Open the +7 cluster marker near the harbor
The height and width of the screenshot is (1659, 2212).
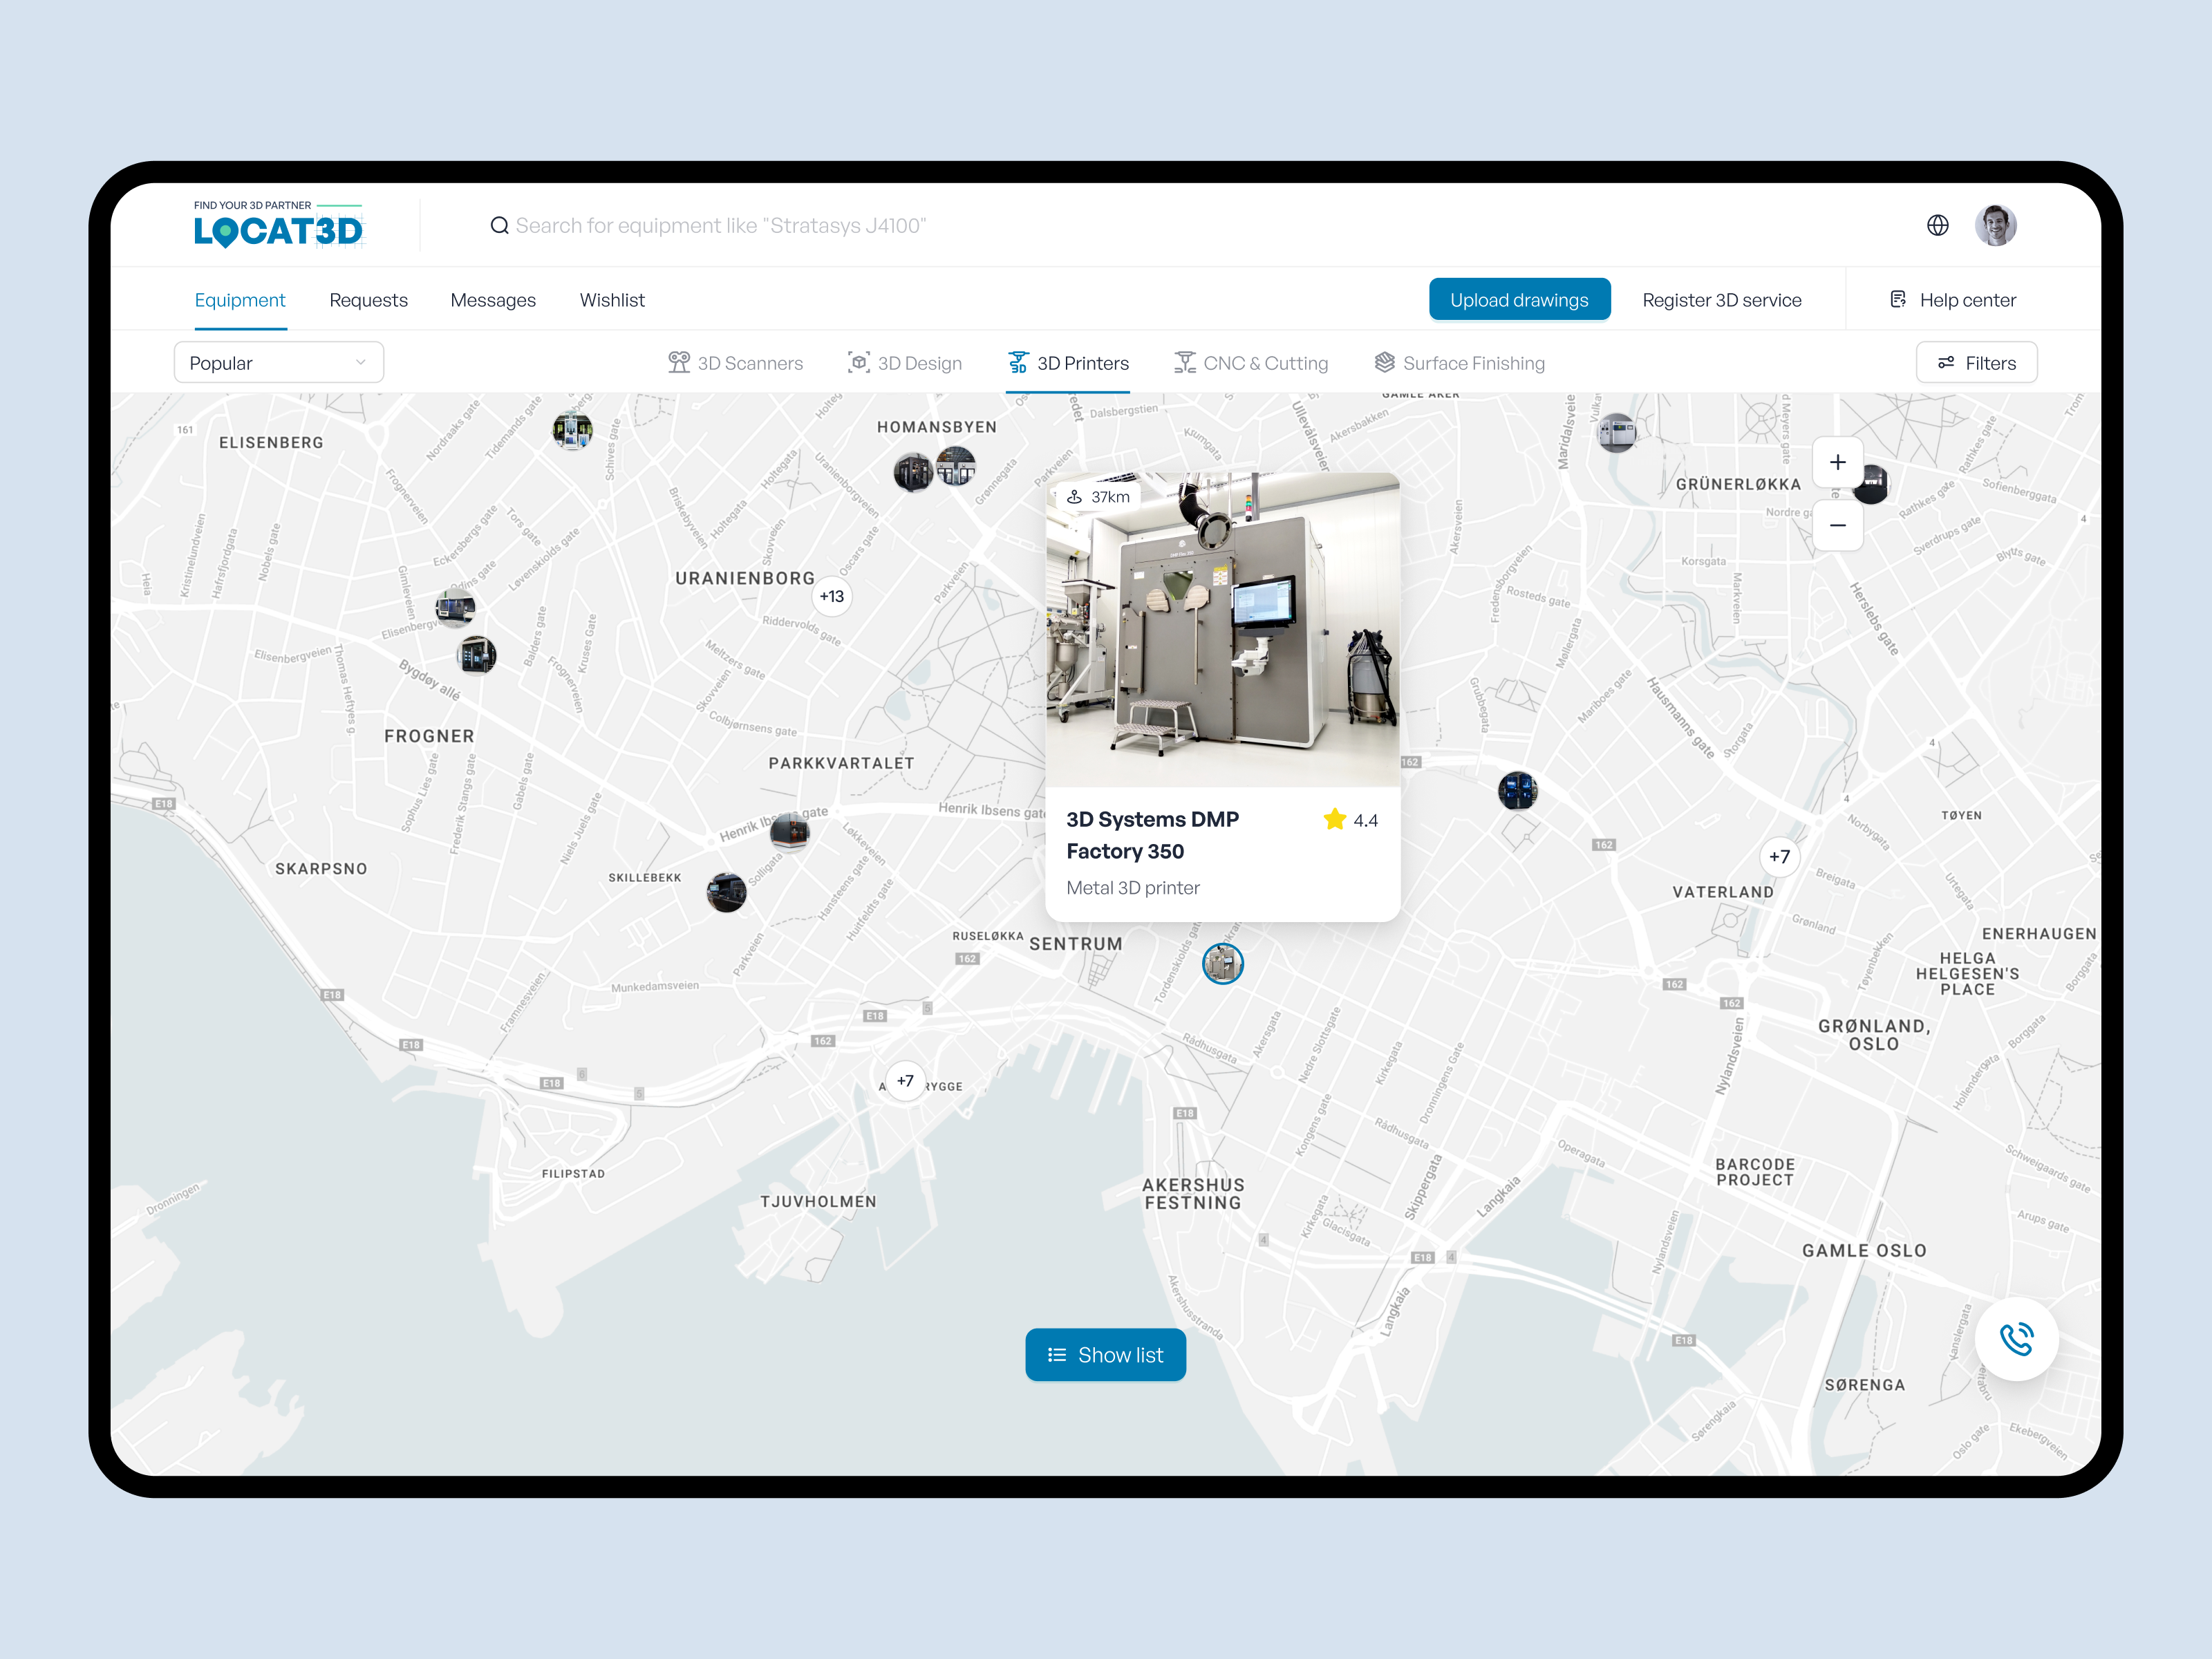905,1081
